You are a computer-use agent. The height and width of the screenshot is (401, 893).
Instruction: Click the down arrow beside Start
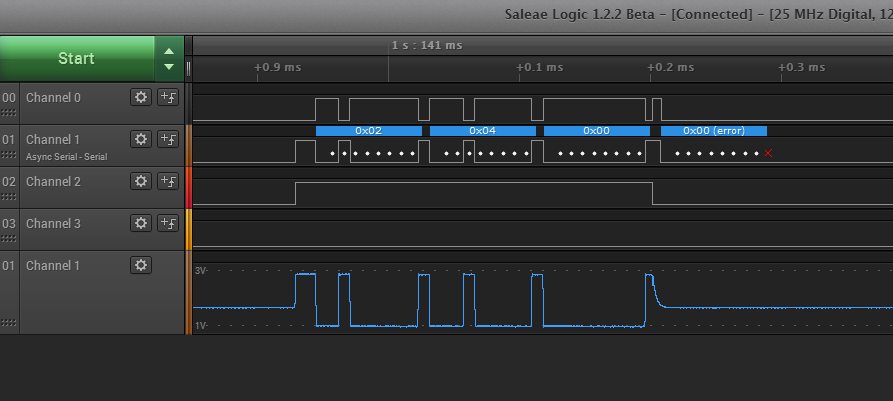coord(169,67)
